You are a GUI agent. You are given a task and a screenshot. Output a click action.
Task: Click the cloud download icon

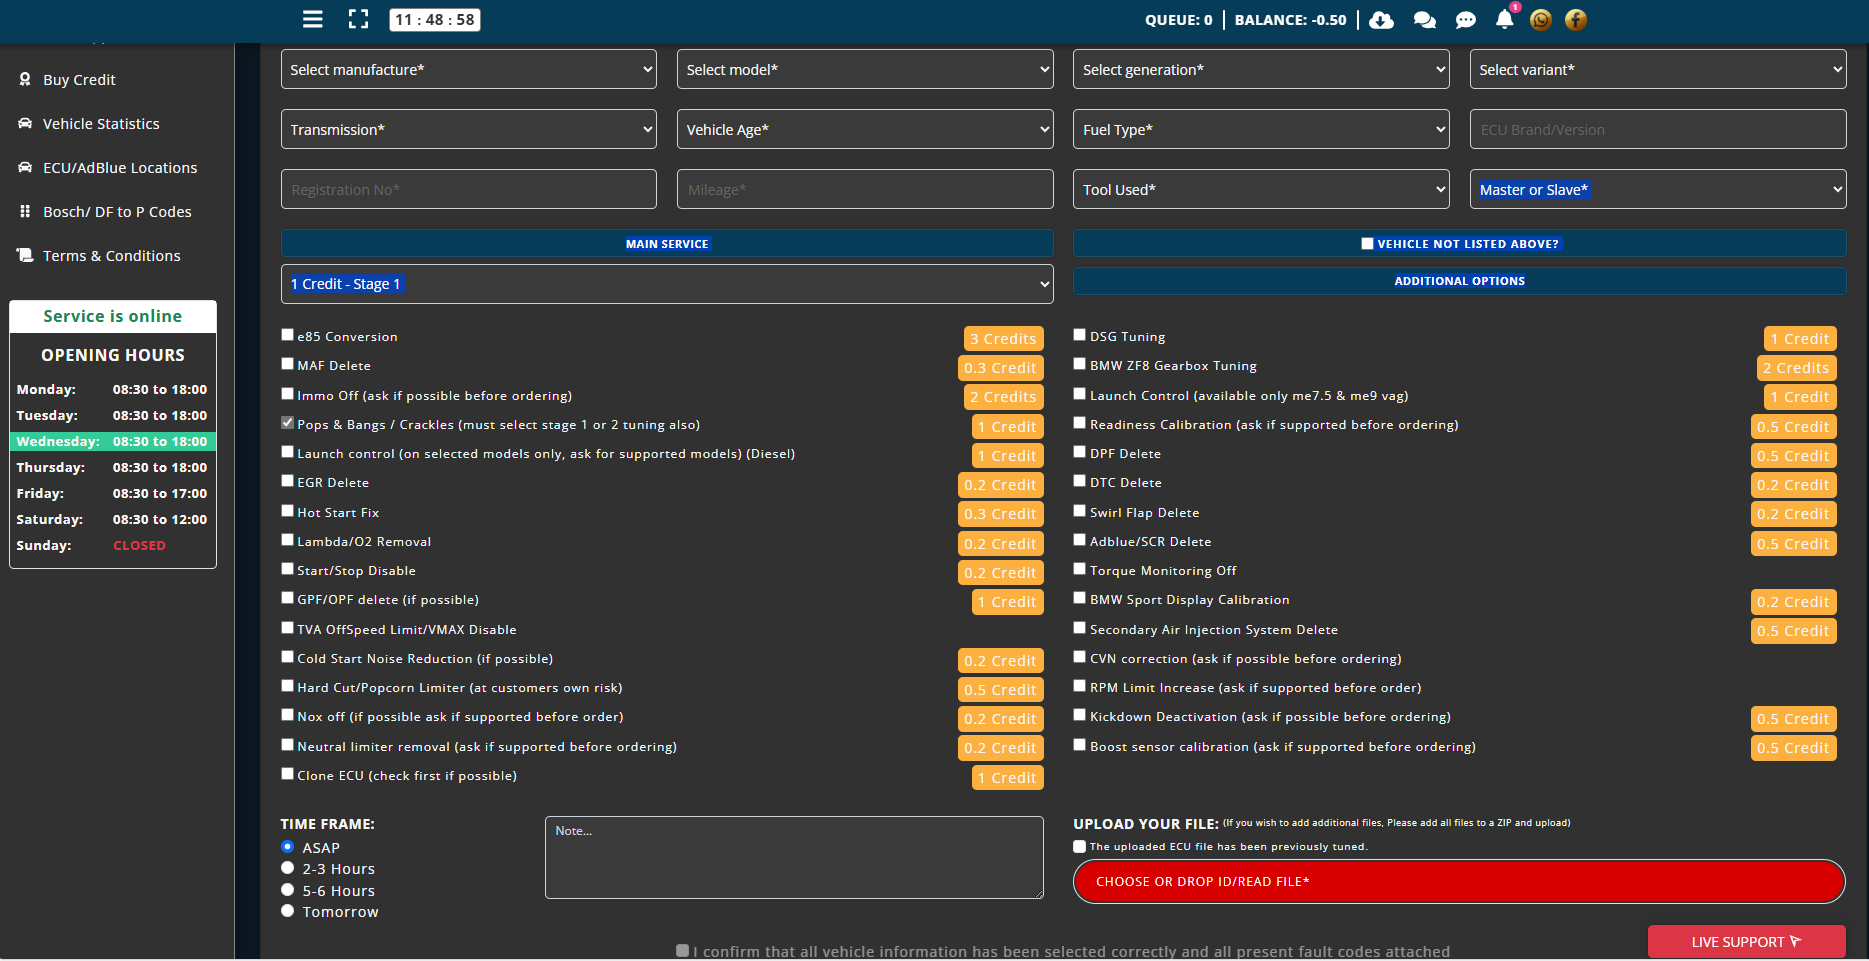coord(1381,20)
